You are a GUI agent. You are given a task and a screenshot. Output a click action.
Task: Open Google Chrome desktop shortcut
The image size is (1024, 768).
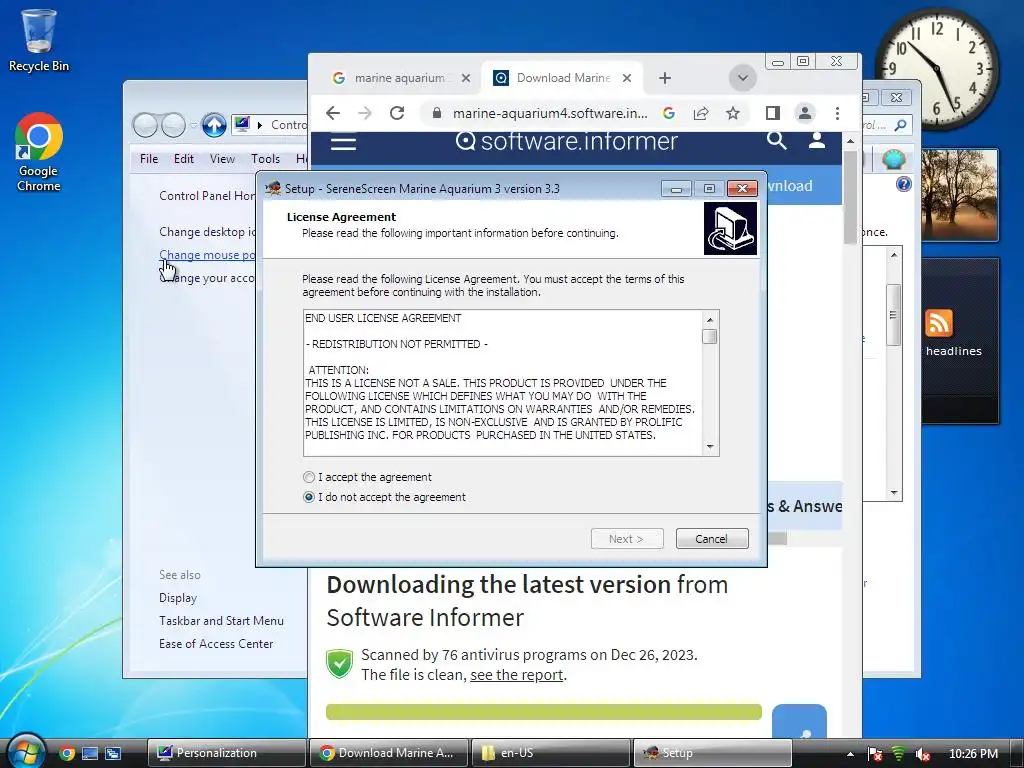pos(39,153)
